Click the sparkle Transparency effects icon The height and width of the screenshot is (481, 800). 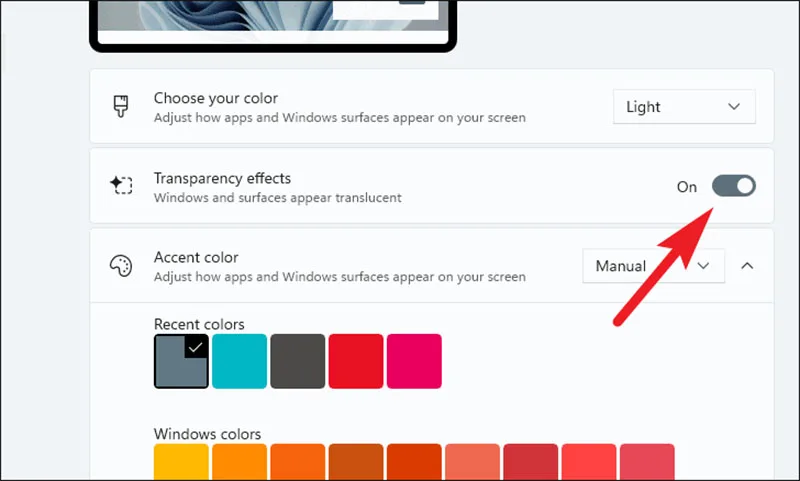coord(121,185)
